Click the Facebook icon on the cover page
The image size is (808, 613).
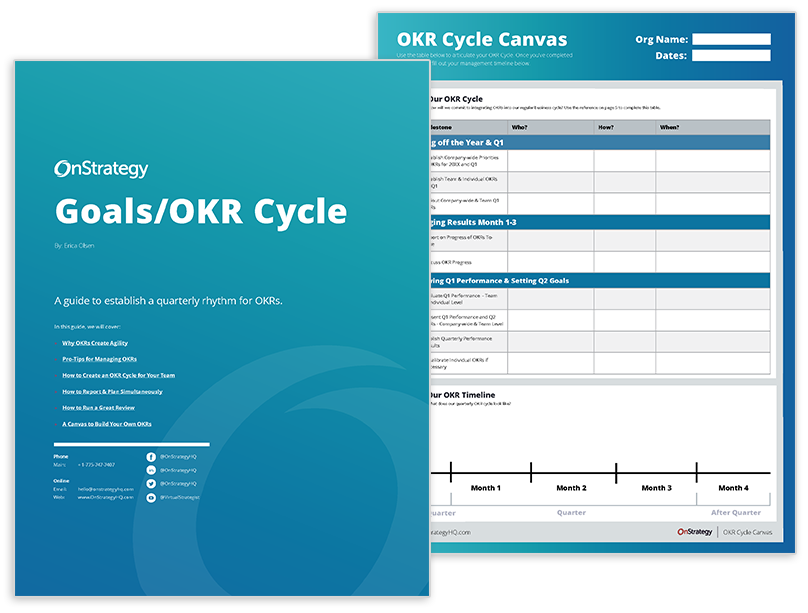click(x=151, y=457)
